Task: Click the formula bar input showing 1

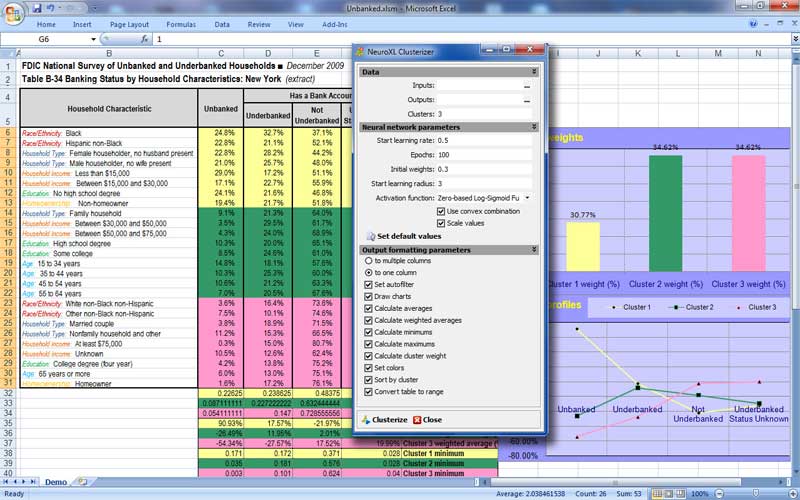Action: (x=472, y=39)
